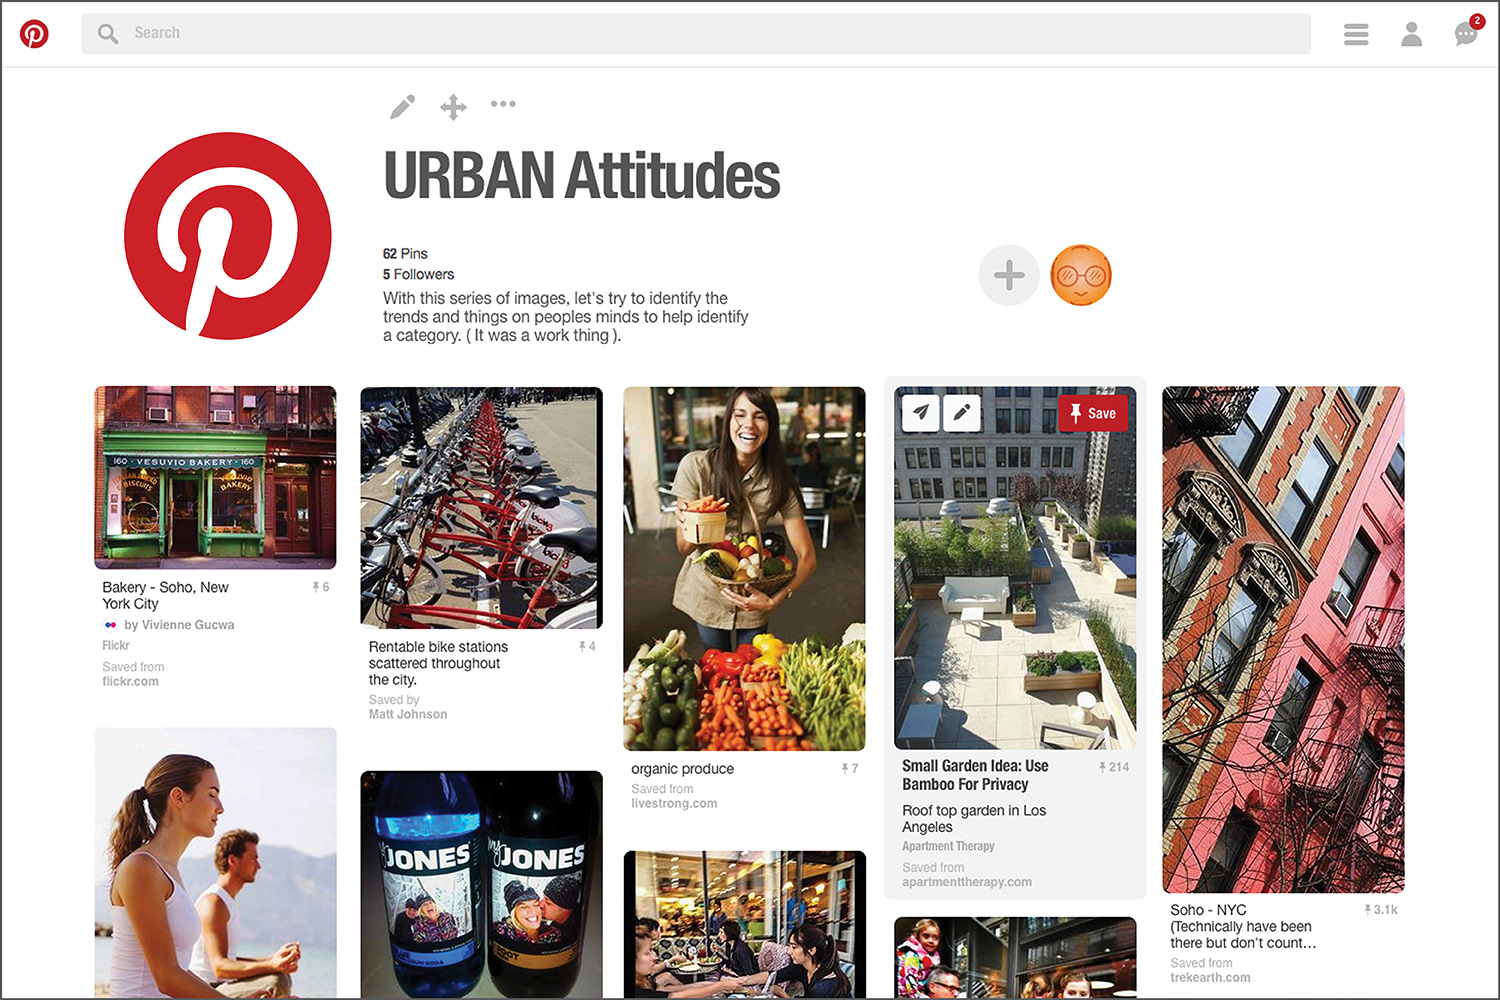The image size is (1500, 1000).
Task: Click the Matt Johnson saved-by link
Action: pos(408,715)
